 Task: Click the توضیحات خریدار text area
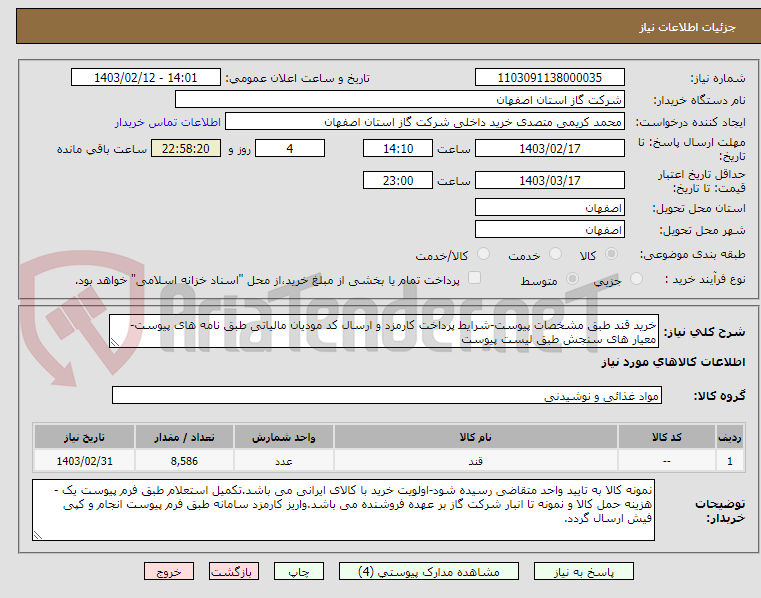click(344, 510)
